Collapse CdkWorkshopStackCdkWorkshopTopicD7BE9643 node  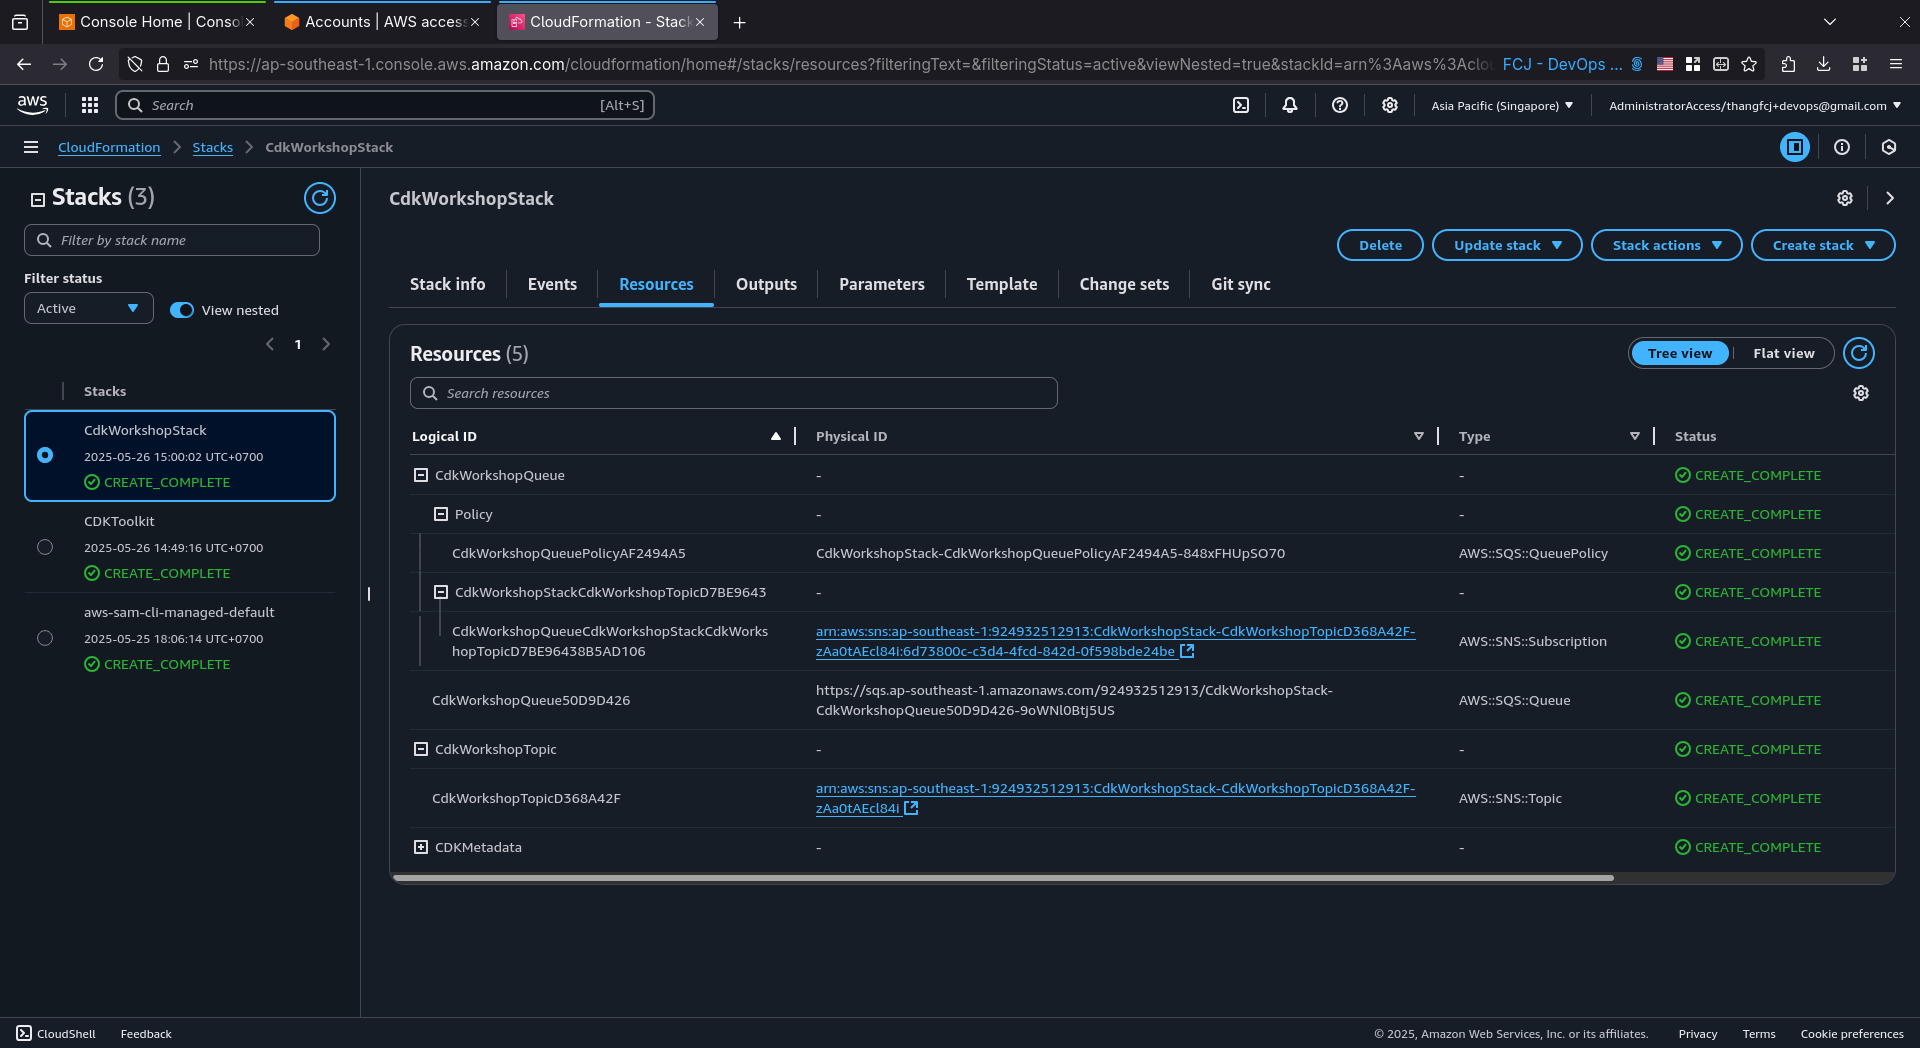441,592
